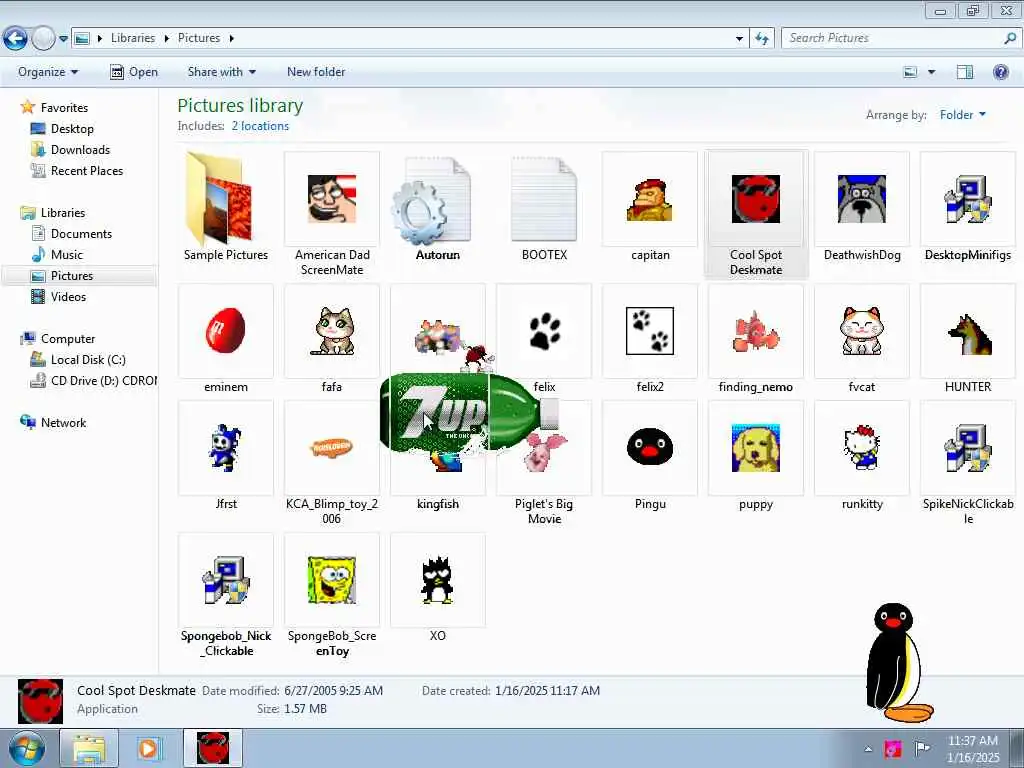Open Windows Media Player from taskbar

[x=149, y=748]
